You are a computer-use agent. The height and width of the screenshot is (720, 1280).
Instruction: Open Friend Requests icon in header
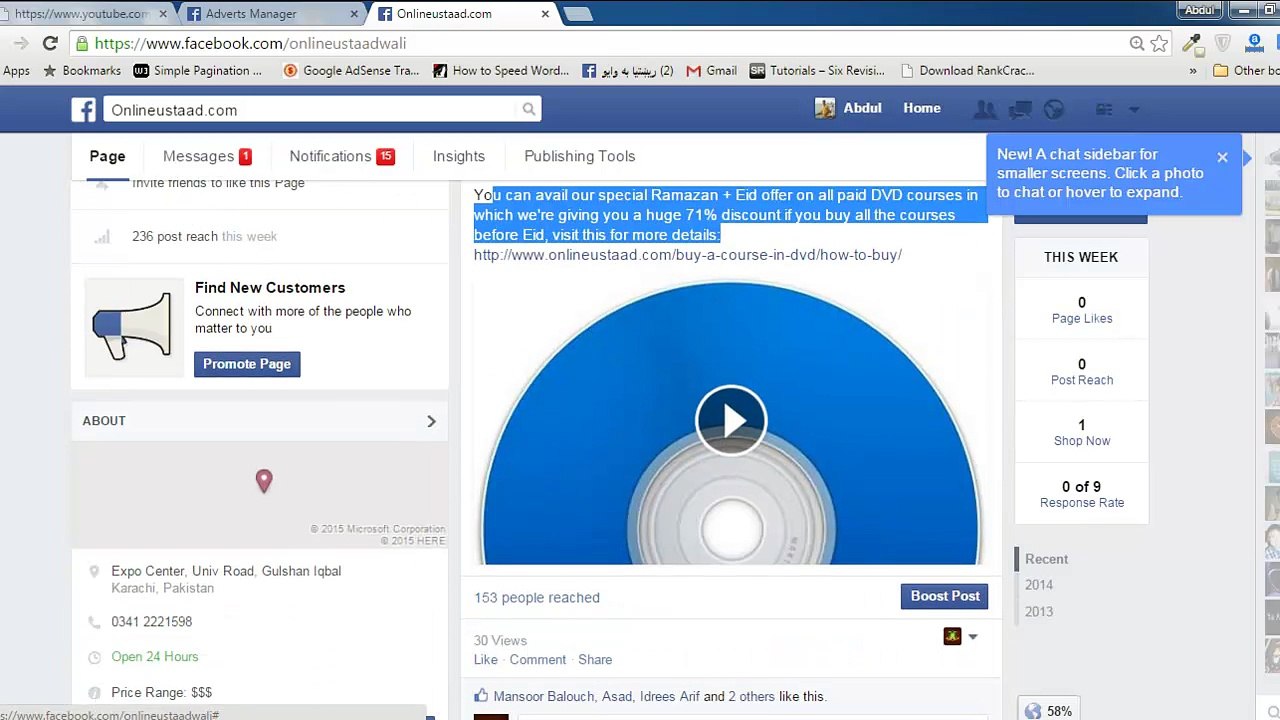[x=985, y=109]
